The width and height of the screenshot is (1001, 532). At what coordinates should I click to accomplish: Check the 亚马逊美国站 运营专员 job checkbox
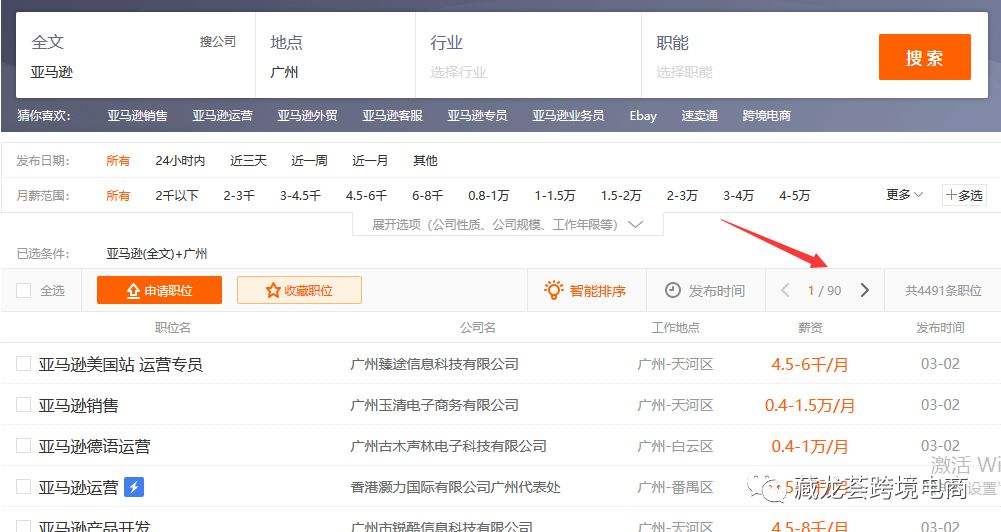tap(24, 364)
